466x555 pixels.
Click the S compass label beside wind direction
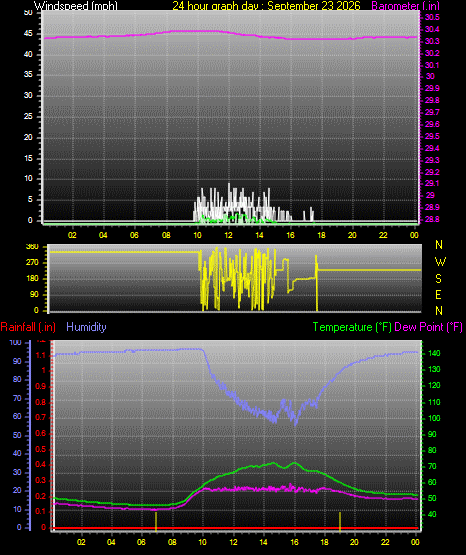click(x=438, y=279)
